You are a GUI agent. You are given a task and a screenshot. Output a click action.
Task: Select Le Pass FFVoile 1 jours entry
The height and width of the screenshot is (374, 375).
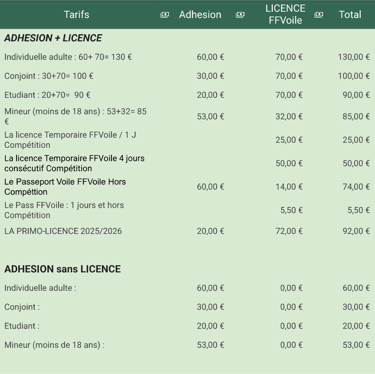click(x=64, y=210)
